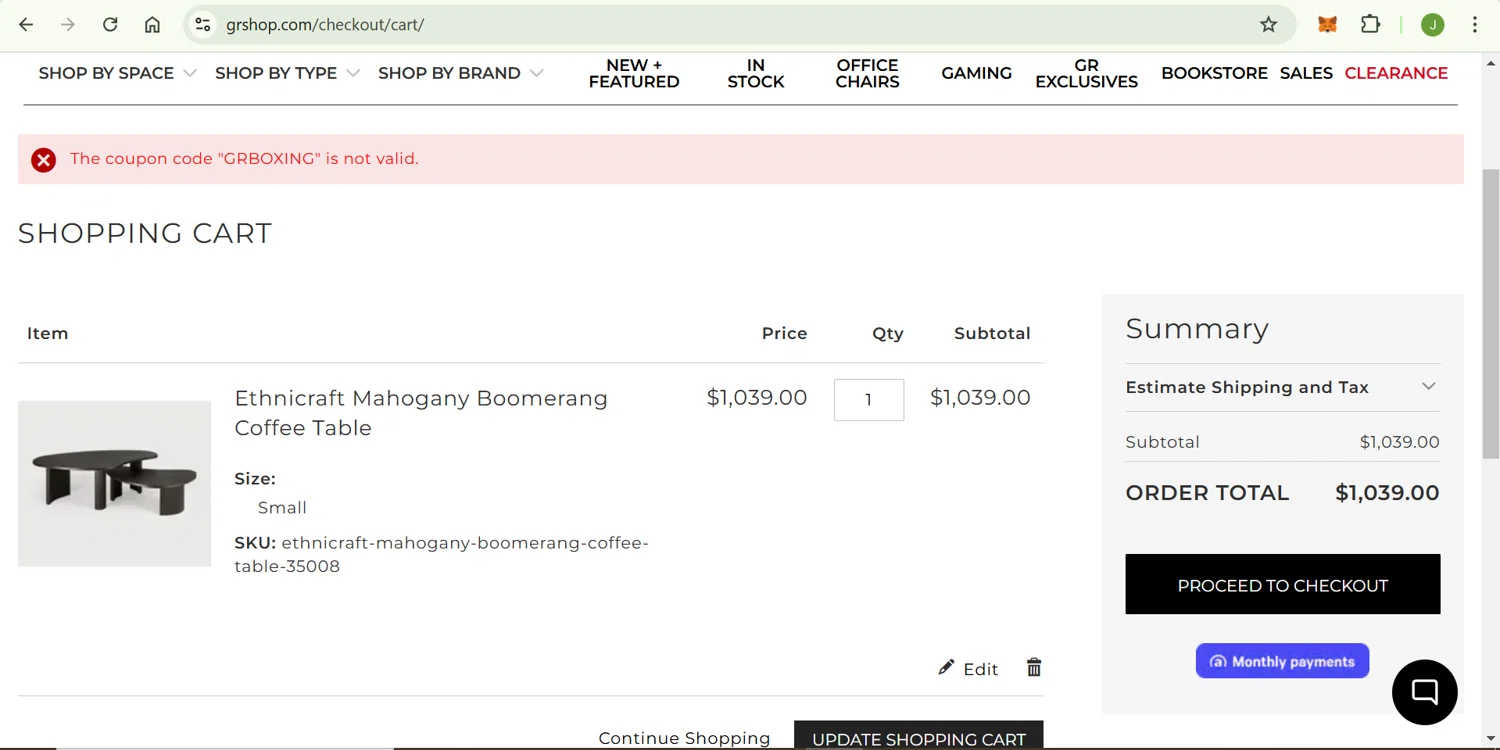Click the Order Total $1,039.00 amount
Image resolution: width=1500 pixels, height=750 pixels.
[x=1387, y=493]
